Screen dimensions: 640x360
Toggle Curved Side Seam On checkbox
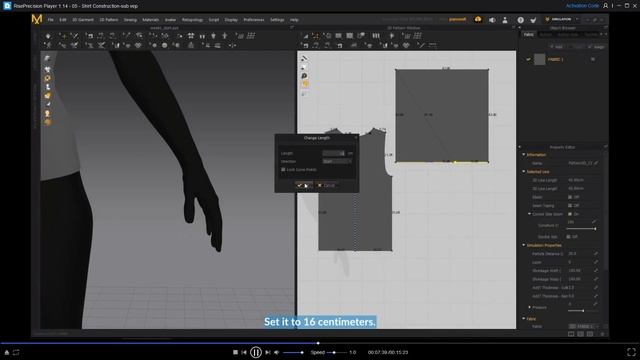tap(570, 214)
